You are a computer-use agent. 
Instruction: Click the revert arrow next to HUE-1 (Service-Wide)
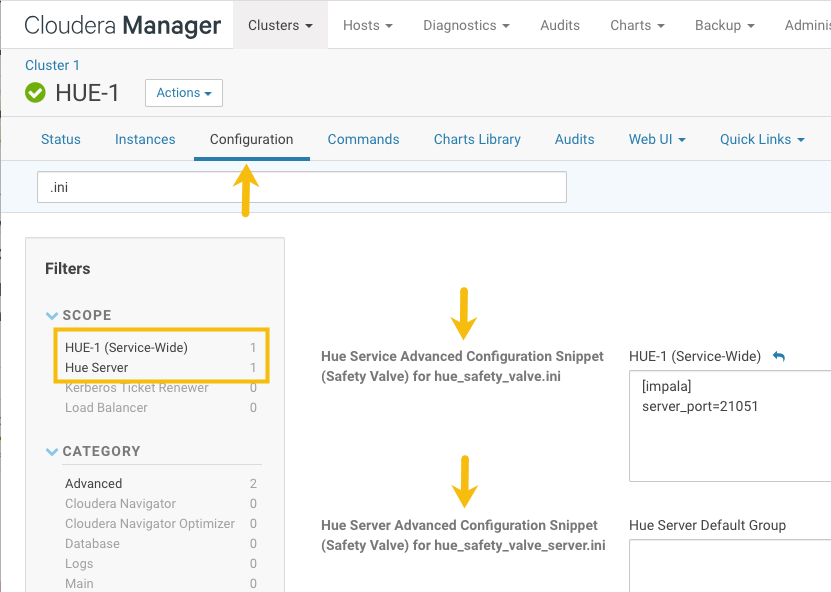[x=779, y=357]
